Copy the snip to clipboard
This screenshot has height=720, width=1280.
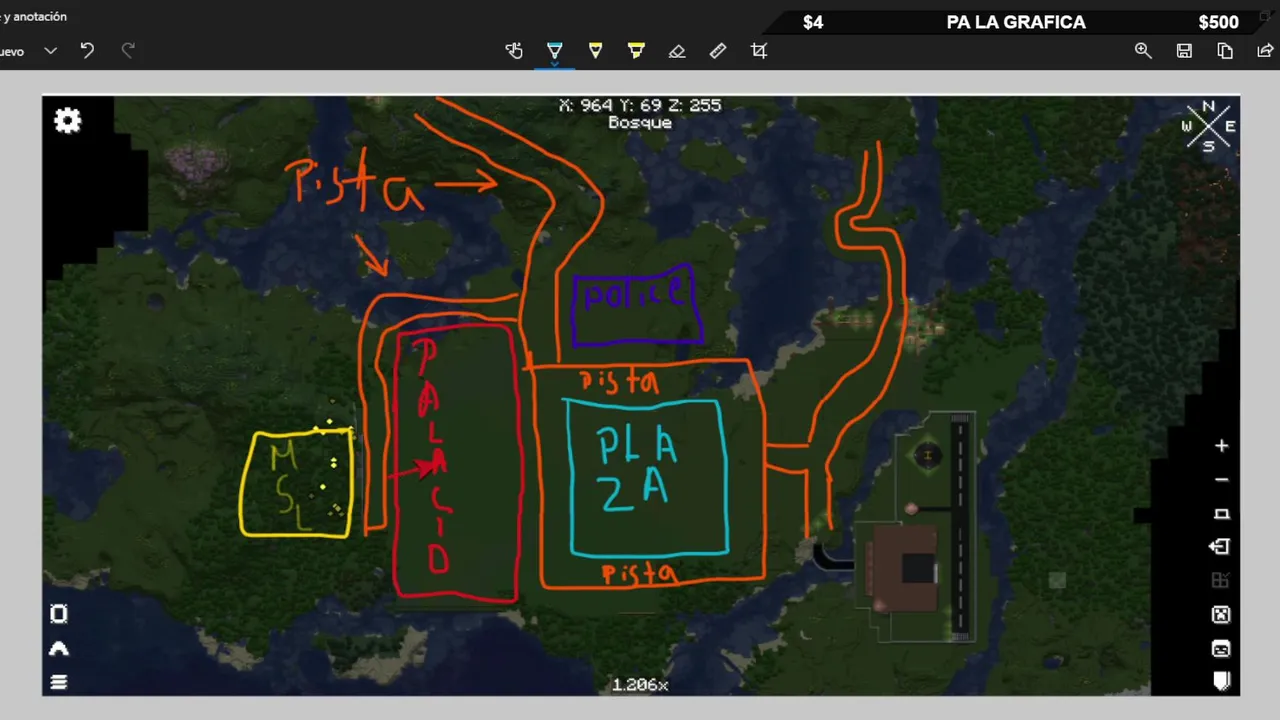1225,51
